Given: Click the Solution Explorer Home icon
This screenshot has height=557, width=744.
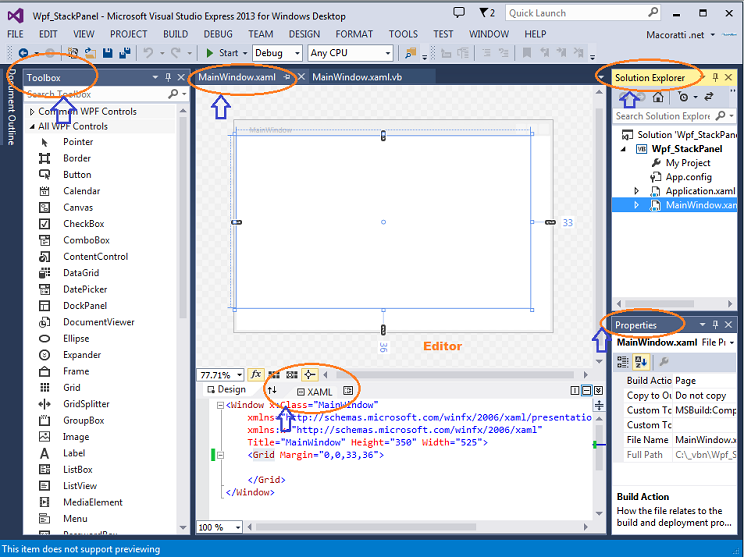Looking at the screenshot, I should click(x=658, y=97).
